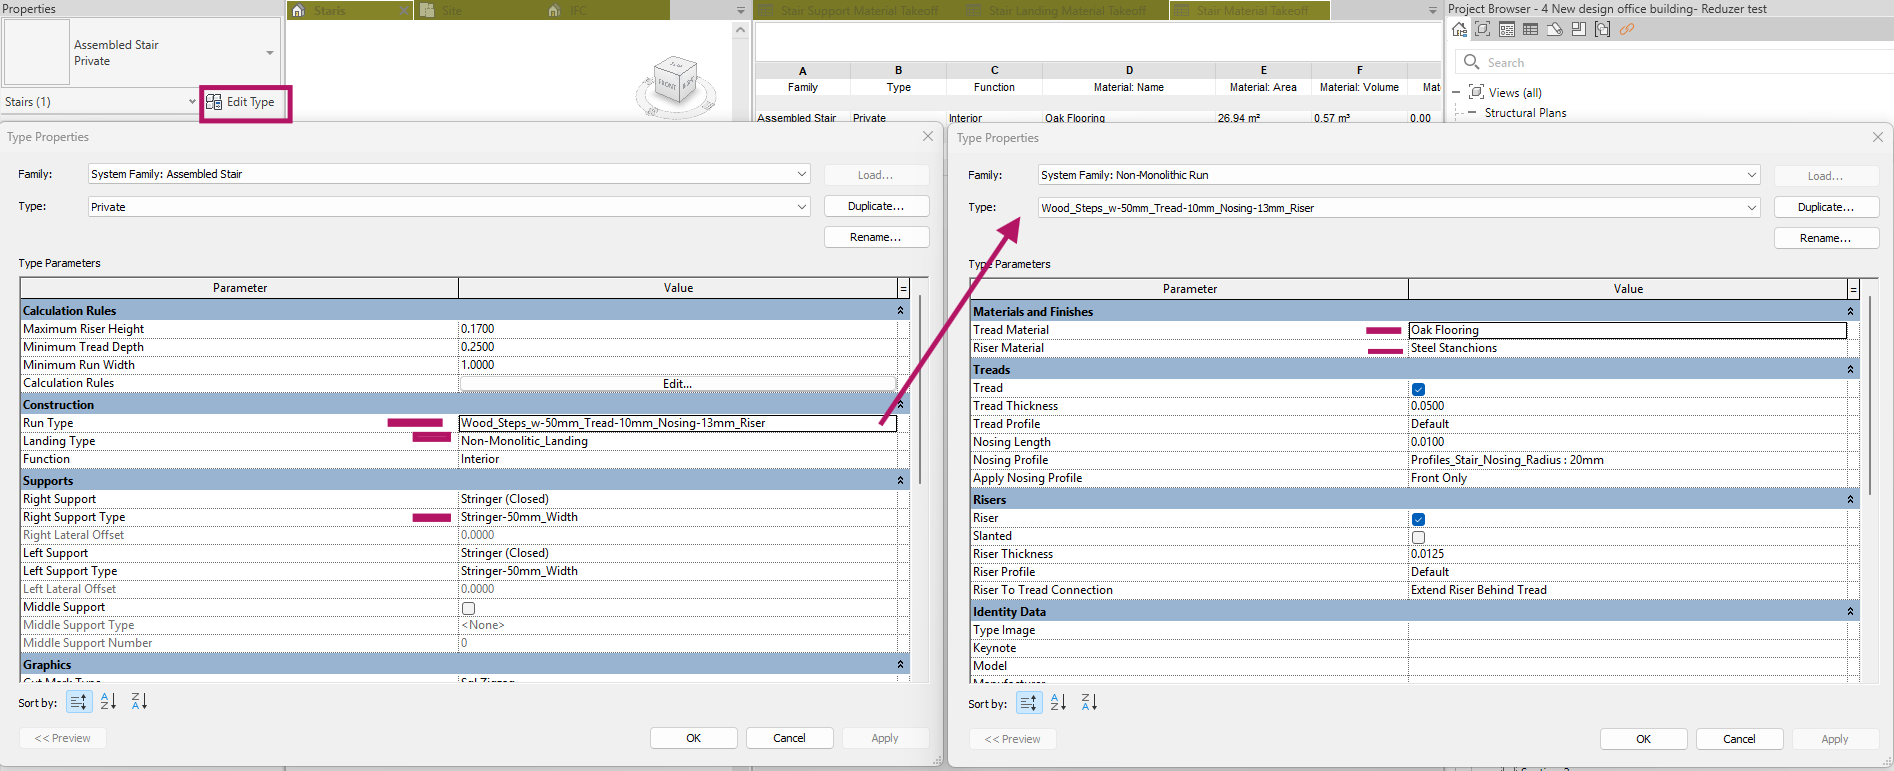Sort parameters Z to A in left dialog

point(139,702)
